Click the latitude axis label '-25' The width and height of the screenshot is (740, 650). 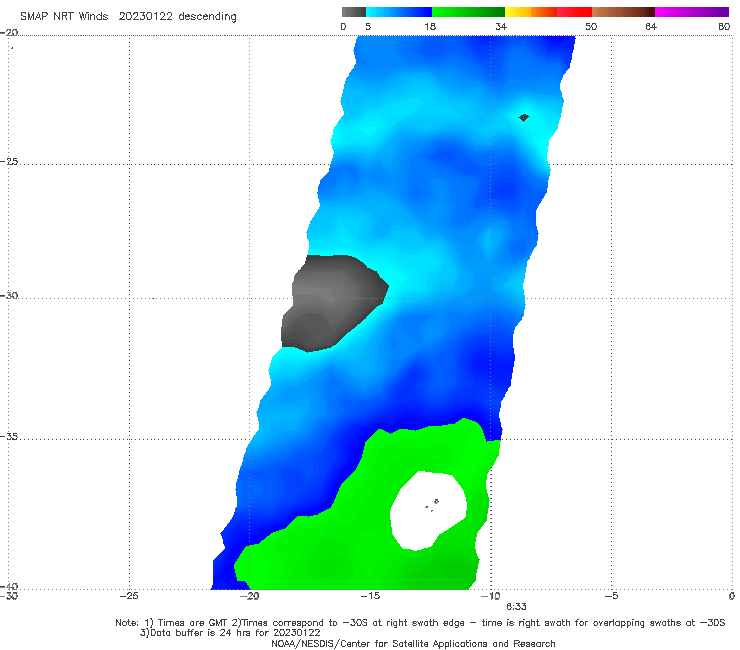tap(9, 161)
